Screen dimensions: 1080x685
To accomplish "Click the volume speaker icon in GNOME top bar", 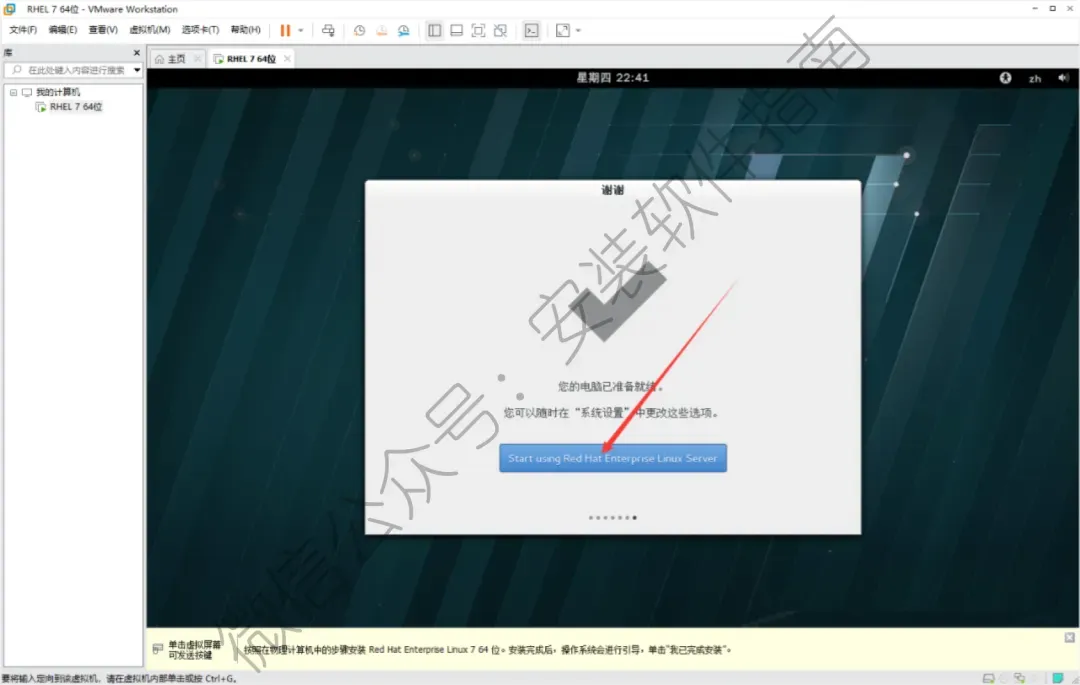I will pyautogui.click(x=1063, y=78).
